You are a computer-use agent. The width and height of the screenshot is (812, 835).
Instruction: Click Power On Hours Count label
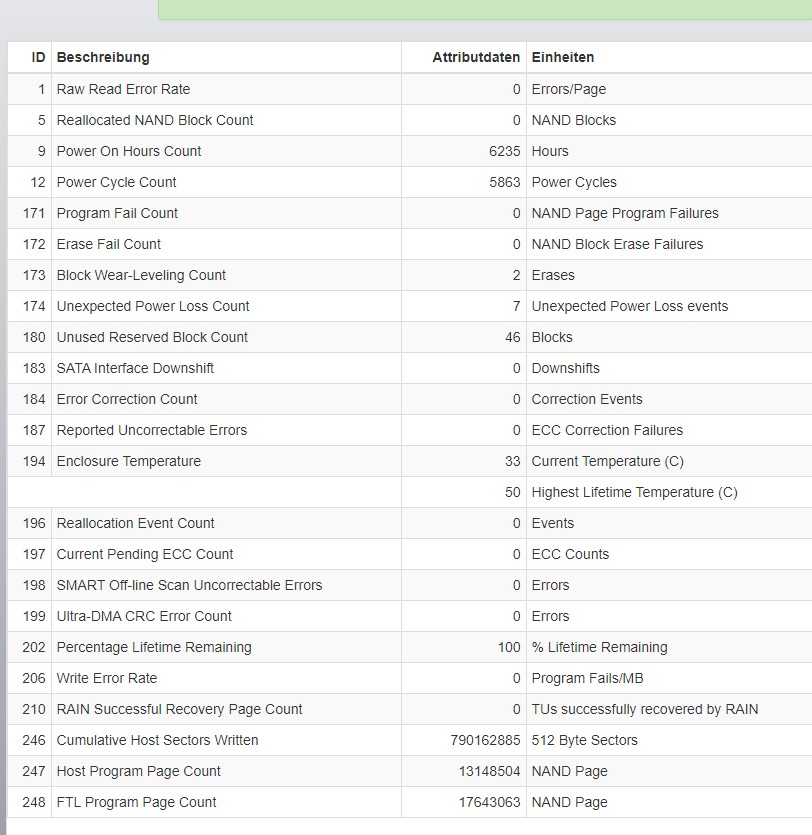(129, 151)
